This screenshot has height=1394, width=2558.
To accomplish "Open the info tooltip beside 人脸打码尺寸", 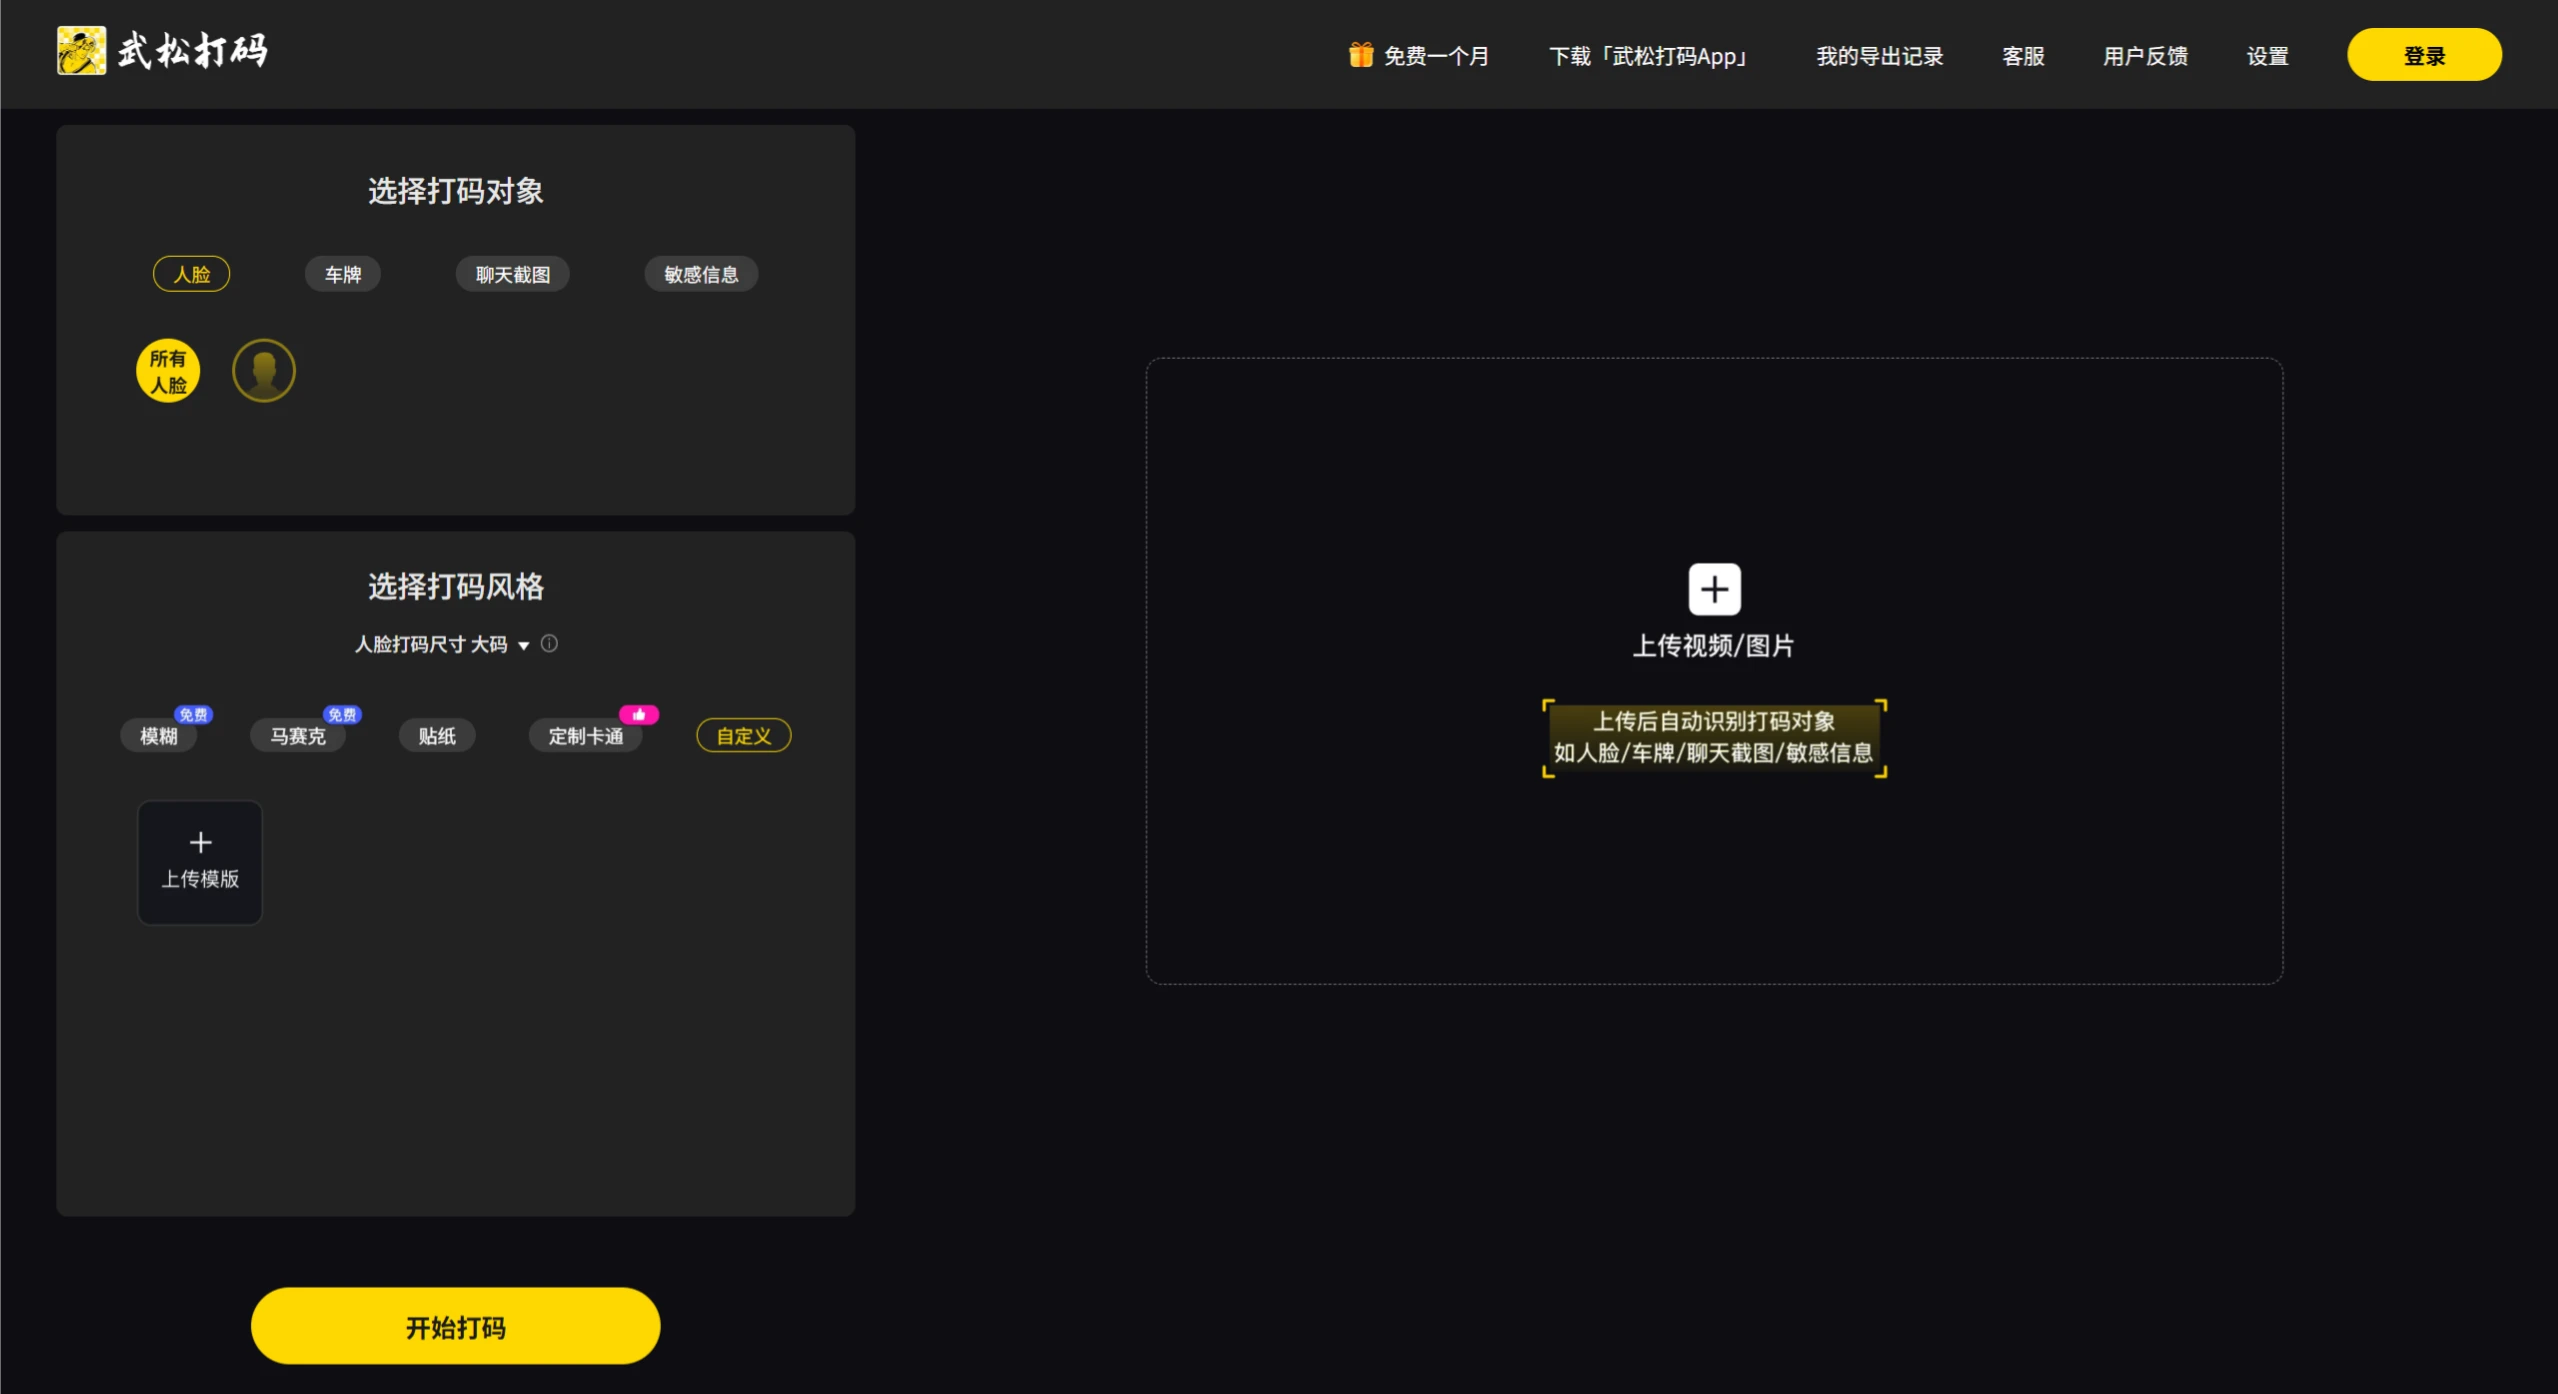I will point(549,644).
